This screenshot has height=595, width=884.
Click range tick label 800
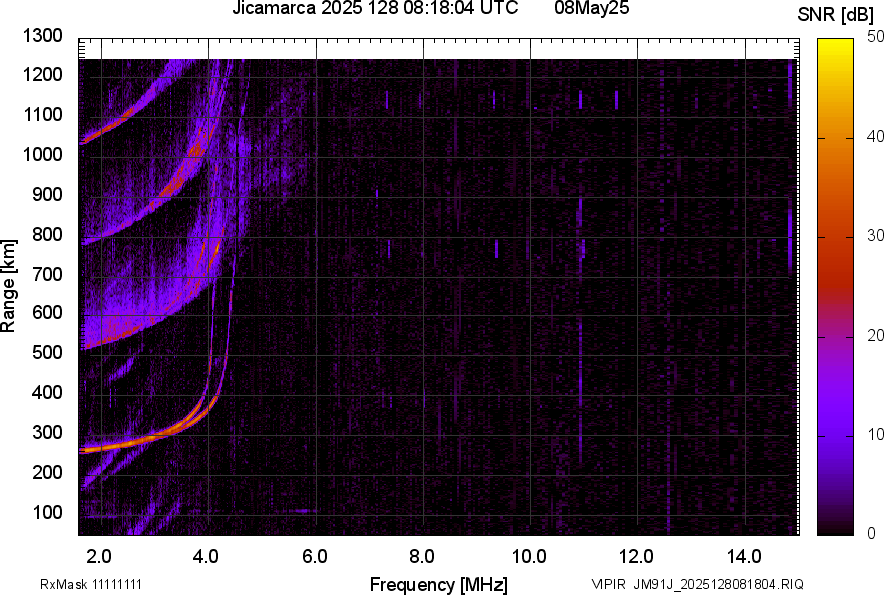pos(47,234)
